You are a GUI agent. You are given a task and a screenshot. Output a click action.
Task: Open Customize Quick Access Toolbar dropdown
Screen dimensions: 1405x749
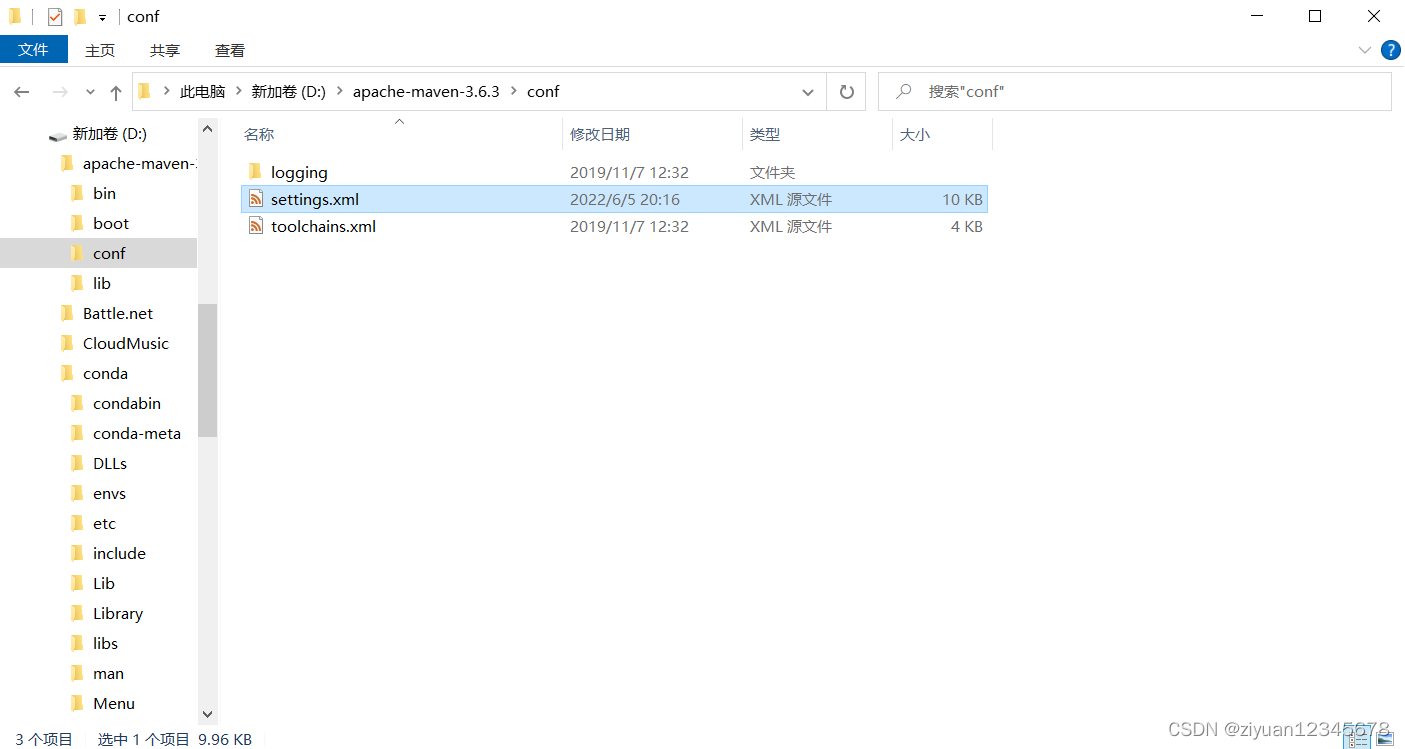tap(102, 18)
